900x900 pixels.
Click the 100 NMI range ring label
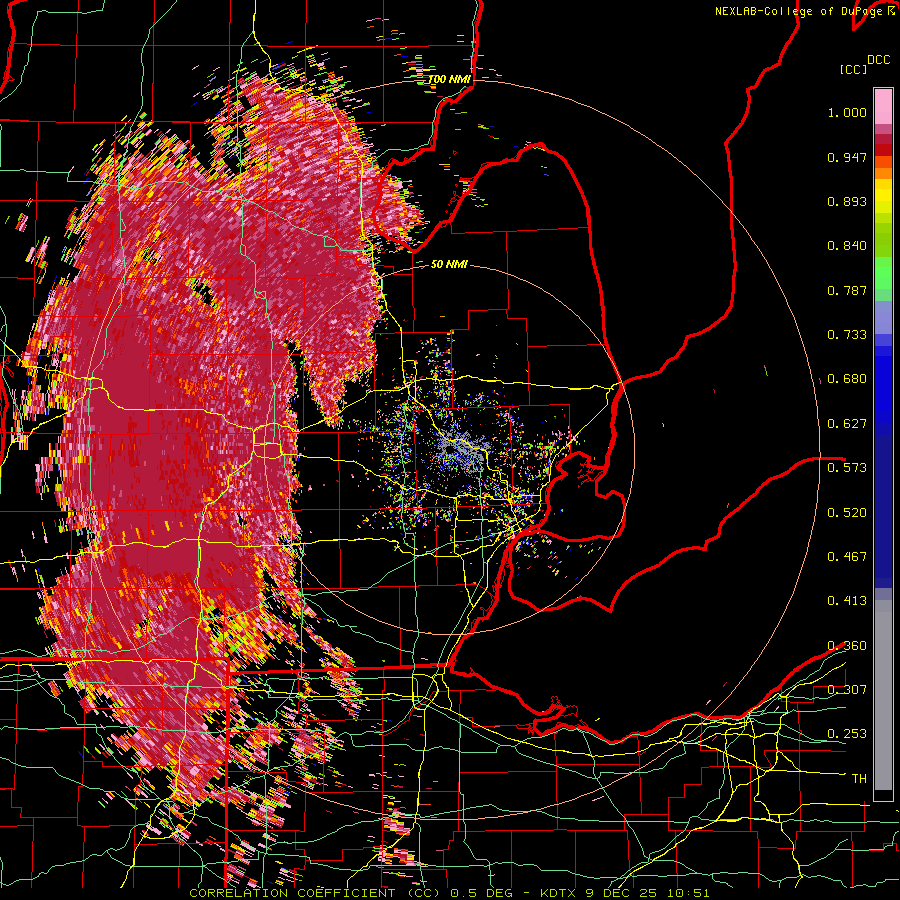449,79
